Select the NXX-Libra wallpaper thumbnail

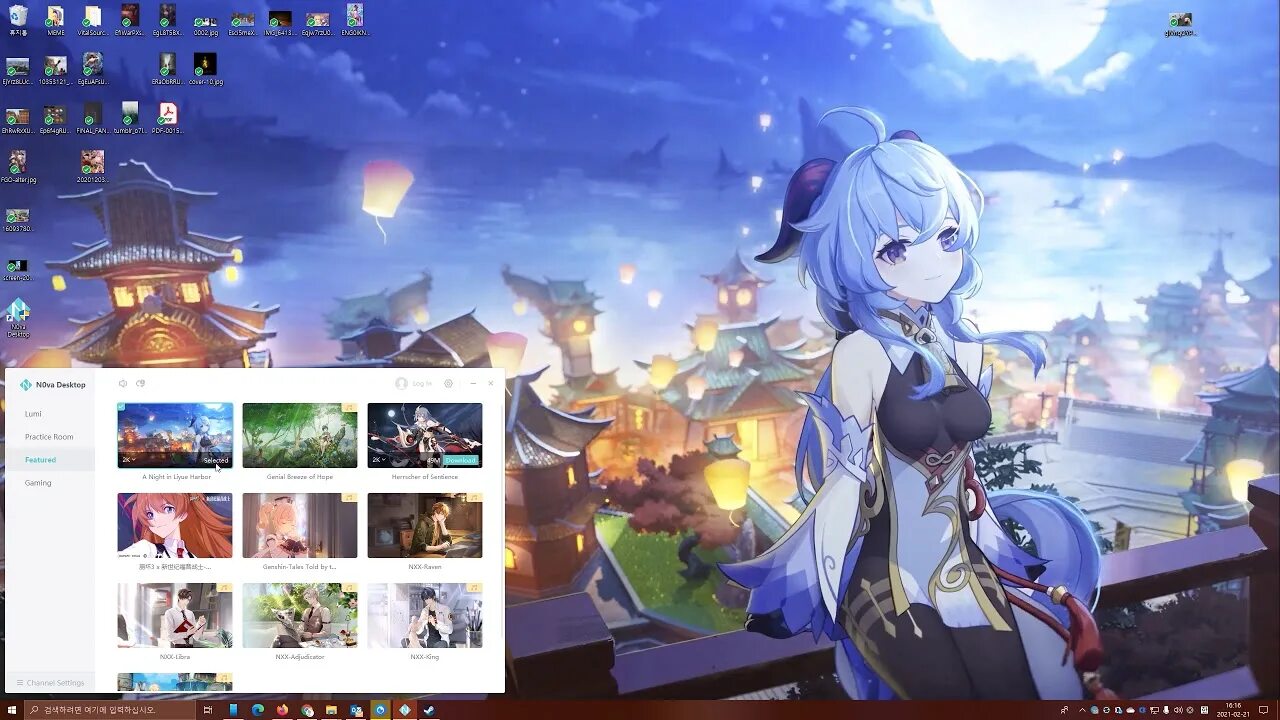(x=175, y=615)
